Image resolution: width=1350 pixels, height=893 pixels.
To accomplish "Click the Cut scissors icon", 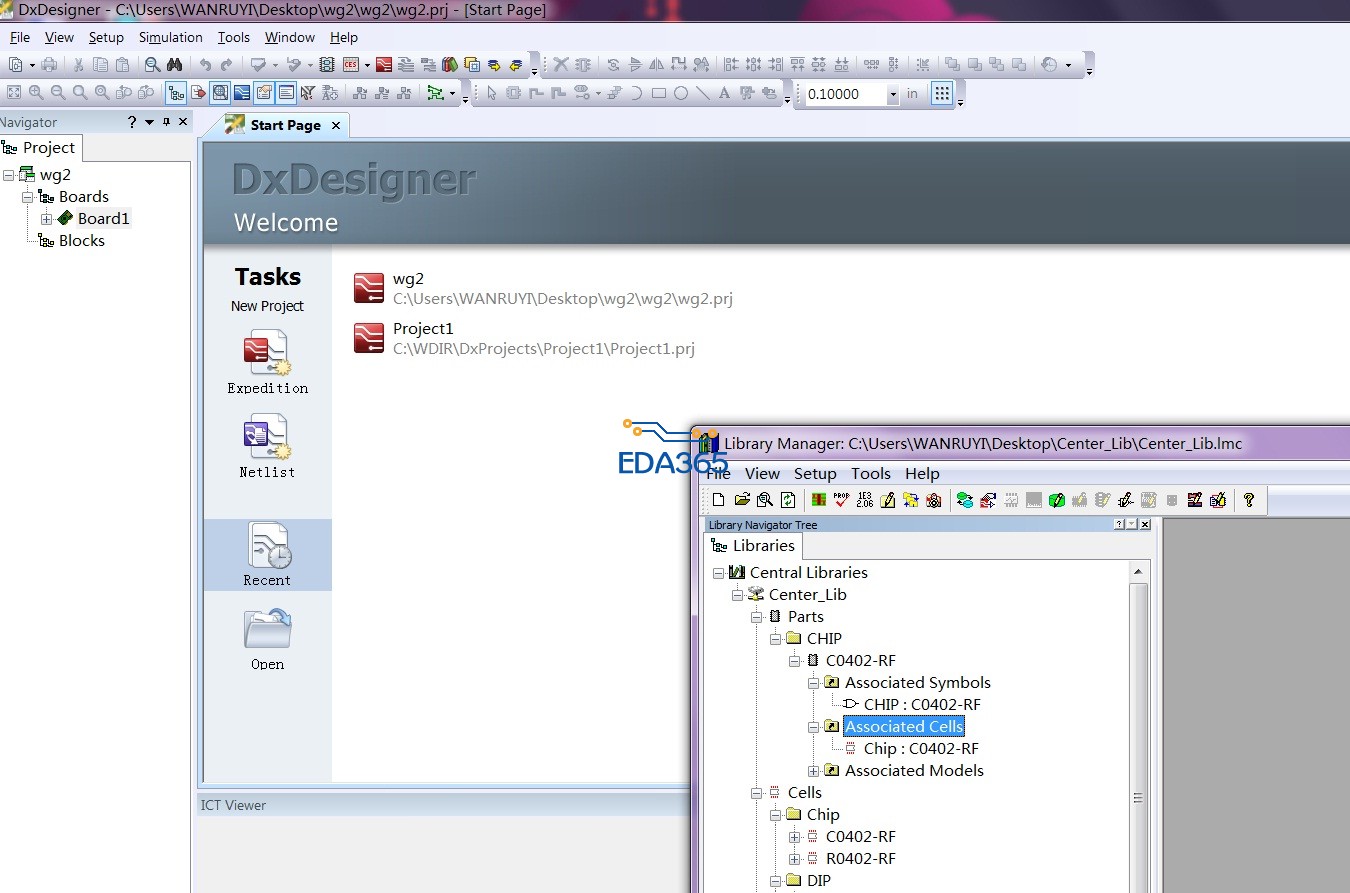I will tap(78, 65).
